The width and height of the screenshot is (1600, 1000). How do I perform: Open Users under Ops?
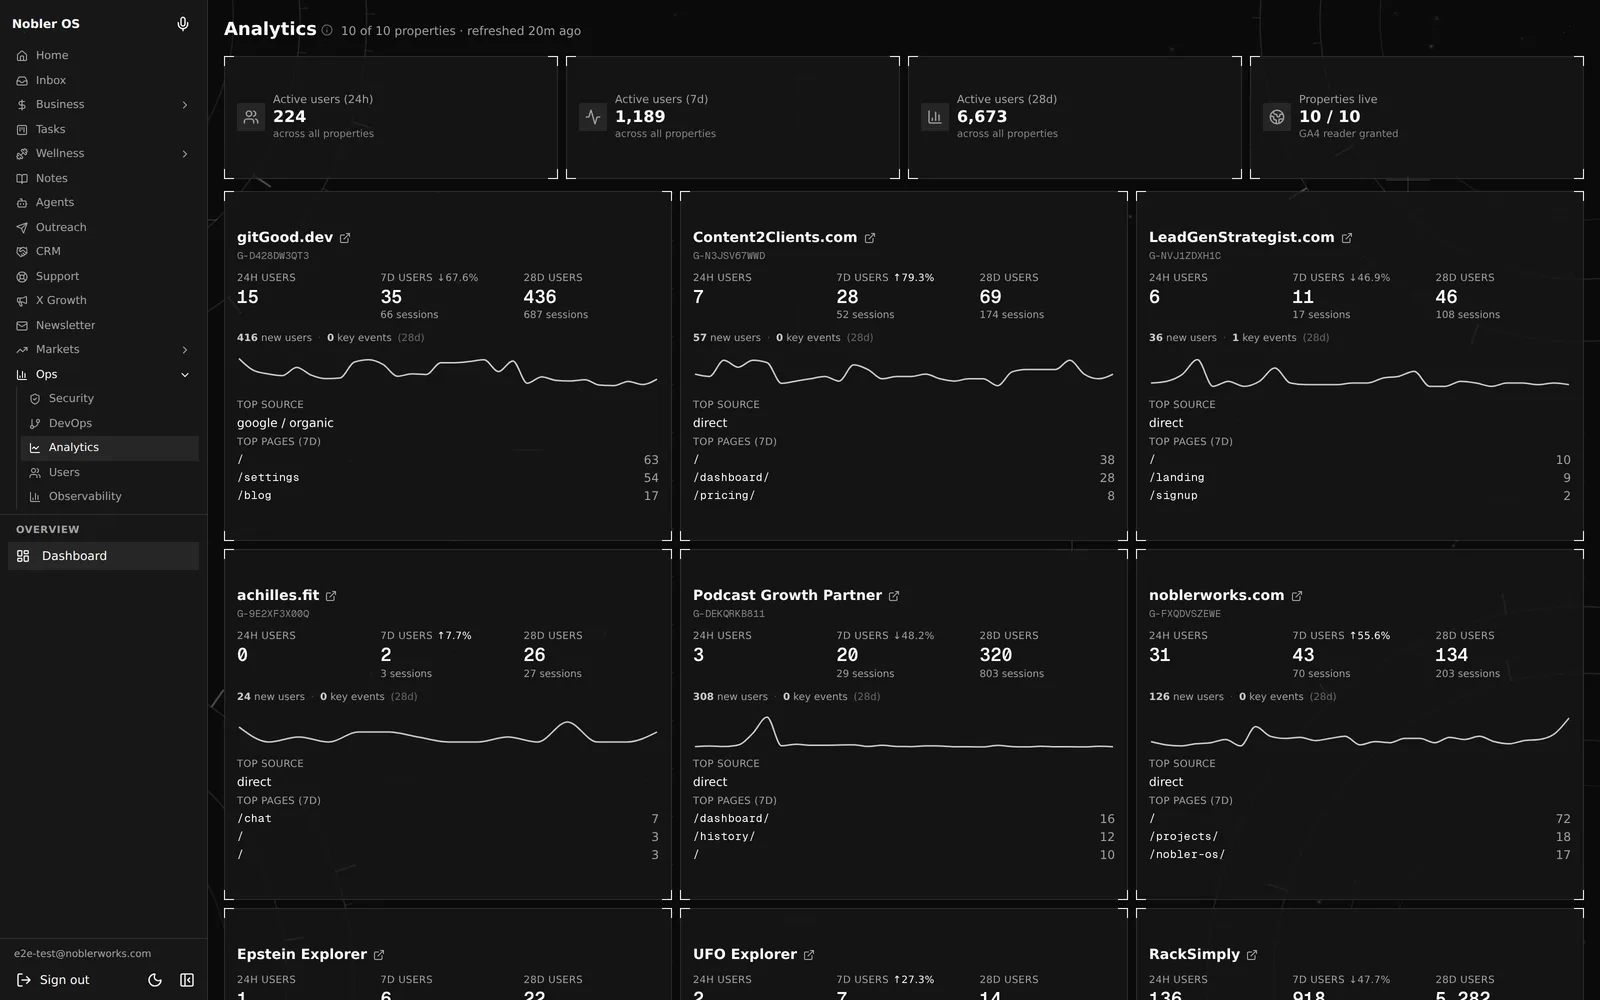click(x=110, y=473)
